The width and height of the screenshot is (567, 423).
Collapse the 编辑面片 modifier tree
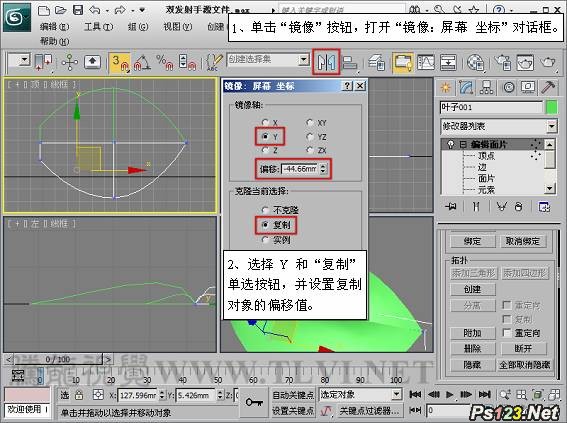click(x=463, y=145)
